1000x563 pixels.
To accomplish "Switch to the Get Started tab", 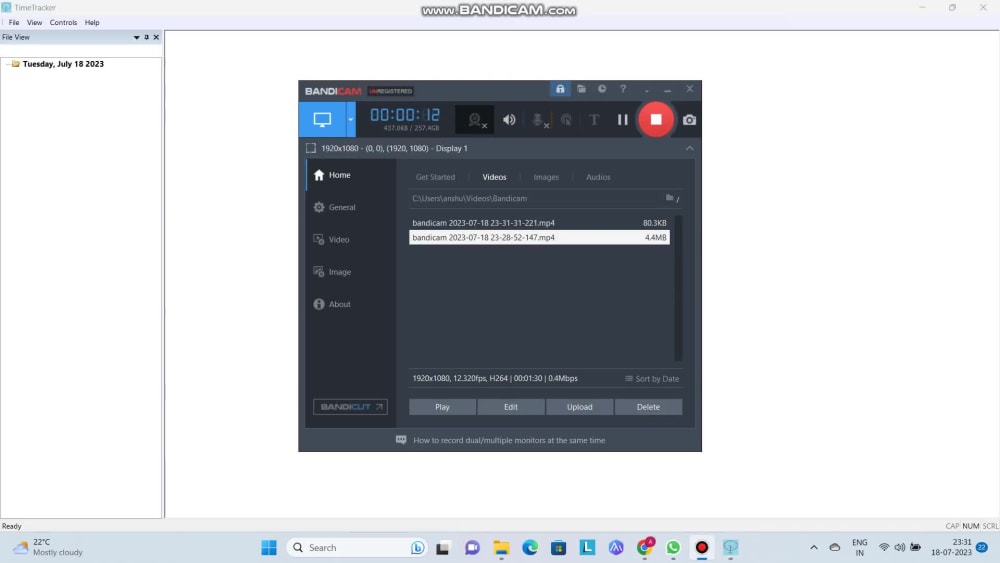I will click(x=436, y=177).
